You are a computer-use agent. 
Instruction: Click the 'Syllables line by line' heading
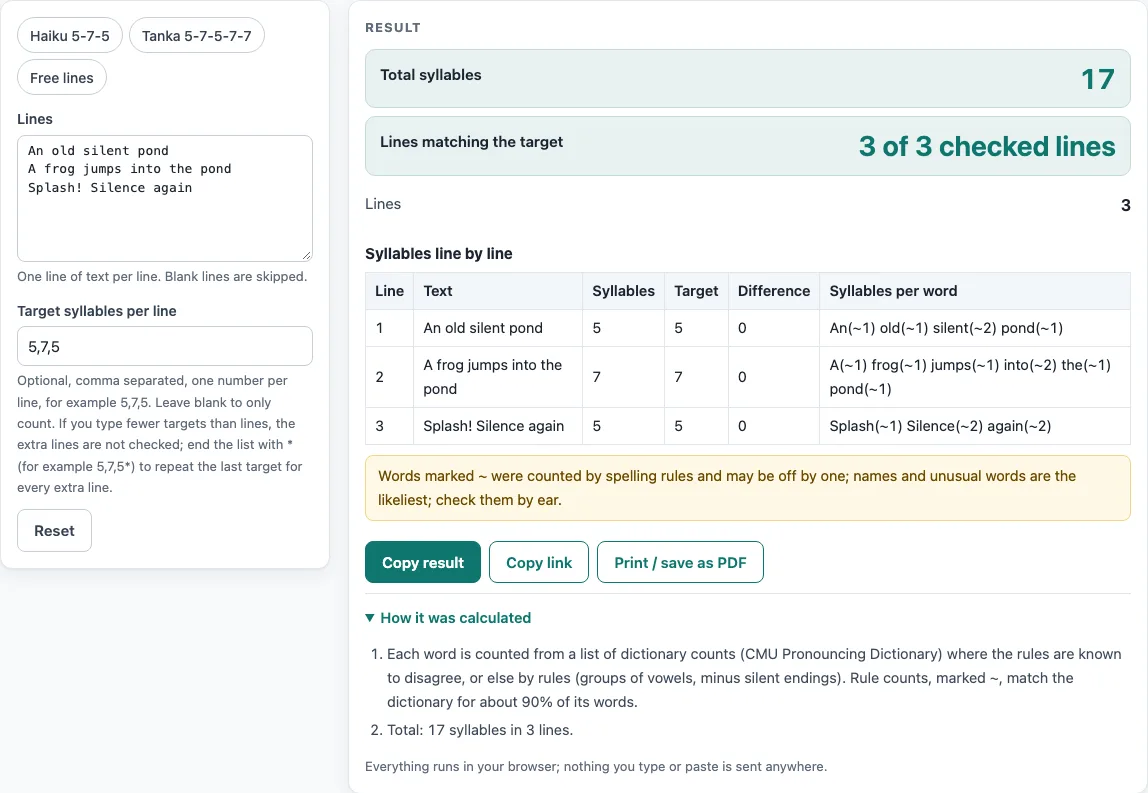click(439, 254)
